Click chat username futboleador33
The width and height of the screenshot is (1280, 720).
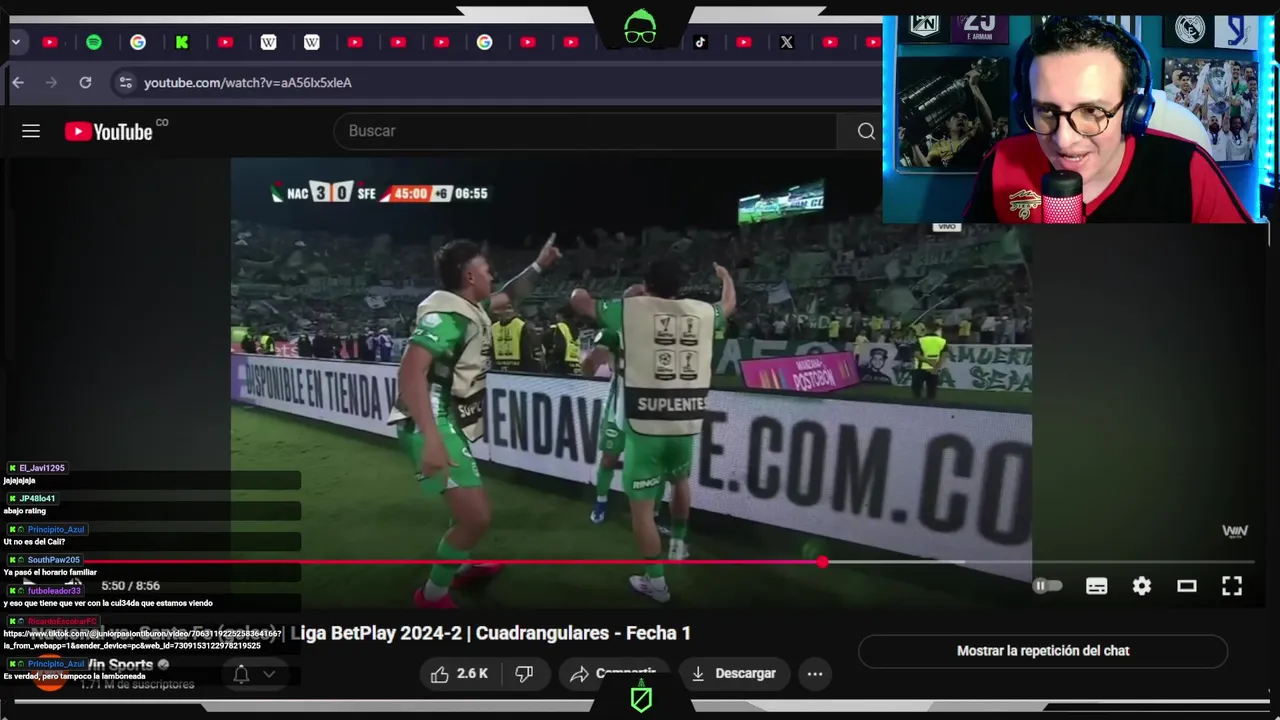[x=54, y=591]
